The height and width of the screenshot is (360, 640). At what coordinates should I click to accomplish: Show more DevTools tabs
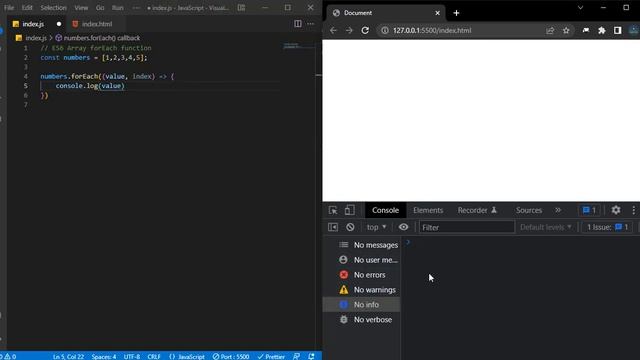click(x=558, y=210)
